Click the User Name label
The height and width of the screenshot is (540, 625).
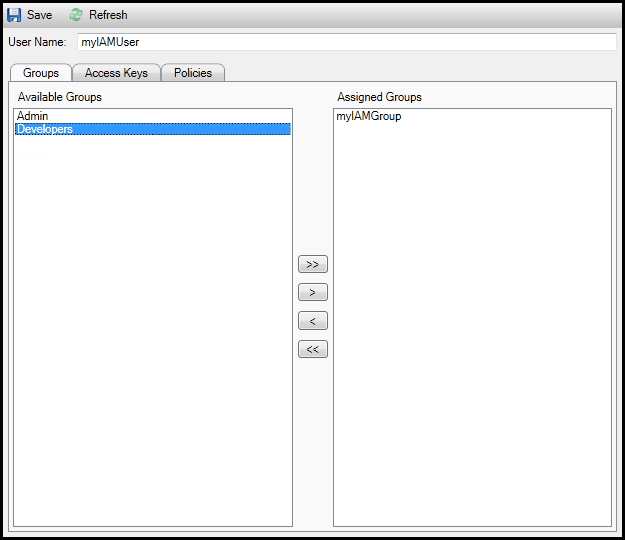(x=37, y=42)
